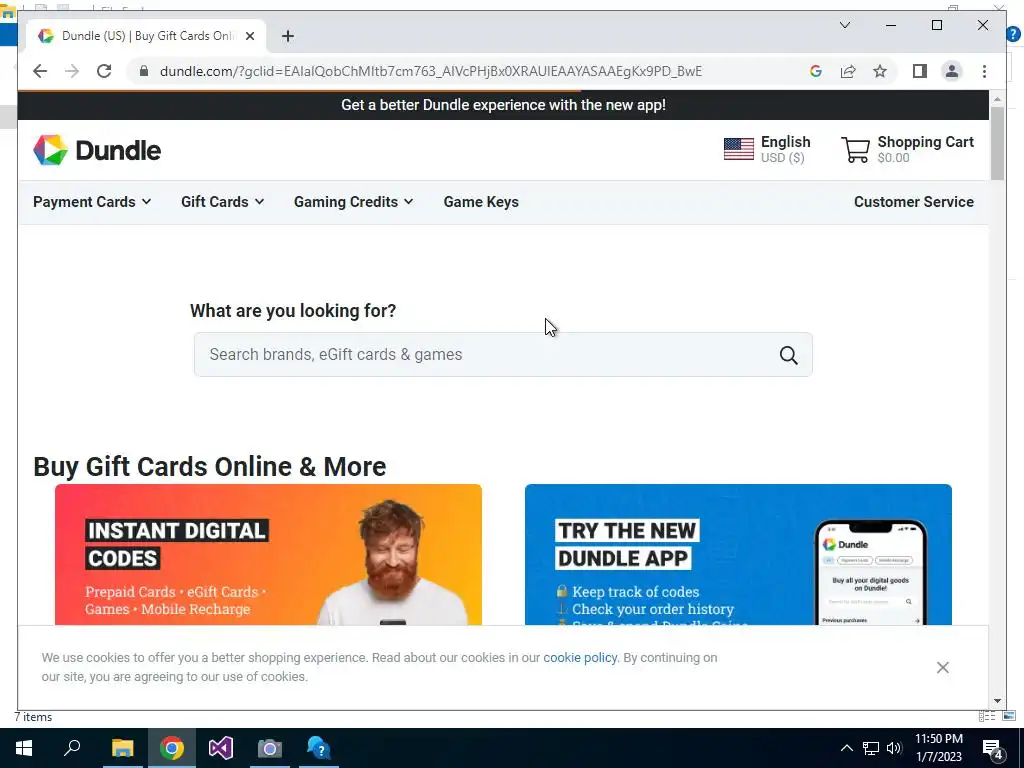Viewport: 1024px width, 768px height.
Task: Expand the Gaming Credits menu
Action: click(x=353, y=202)
